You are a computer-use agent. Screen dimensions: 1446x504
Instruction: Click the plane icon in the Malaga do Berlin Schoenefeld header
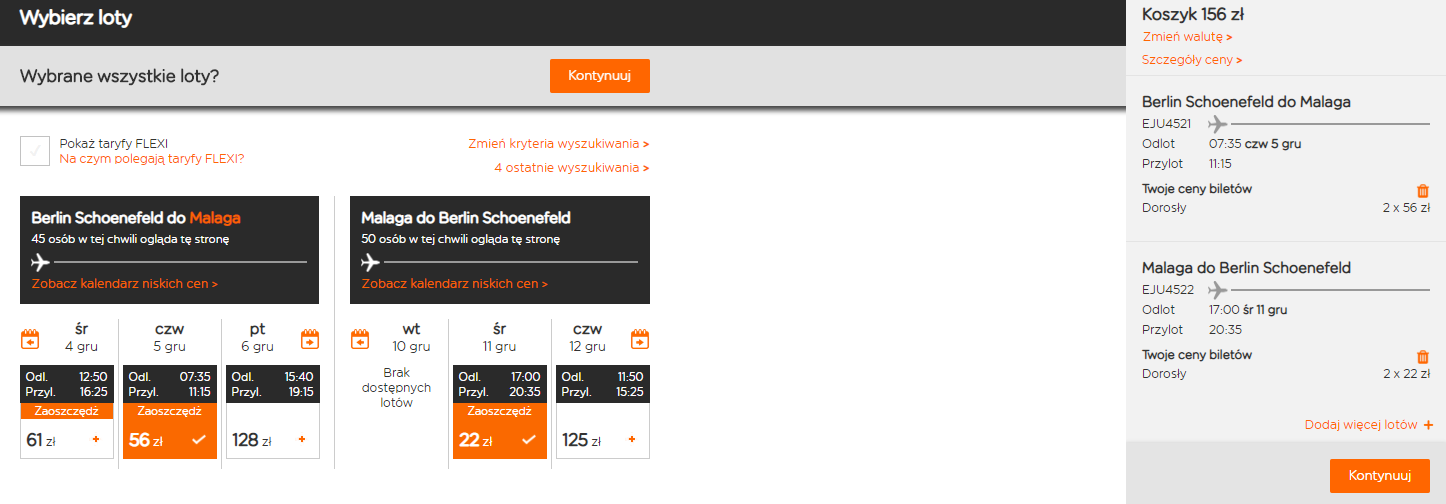click(x=371, y=263)
